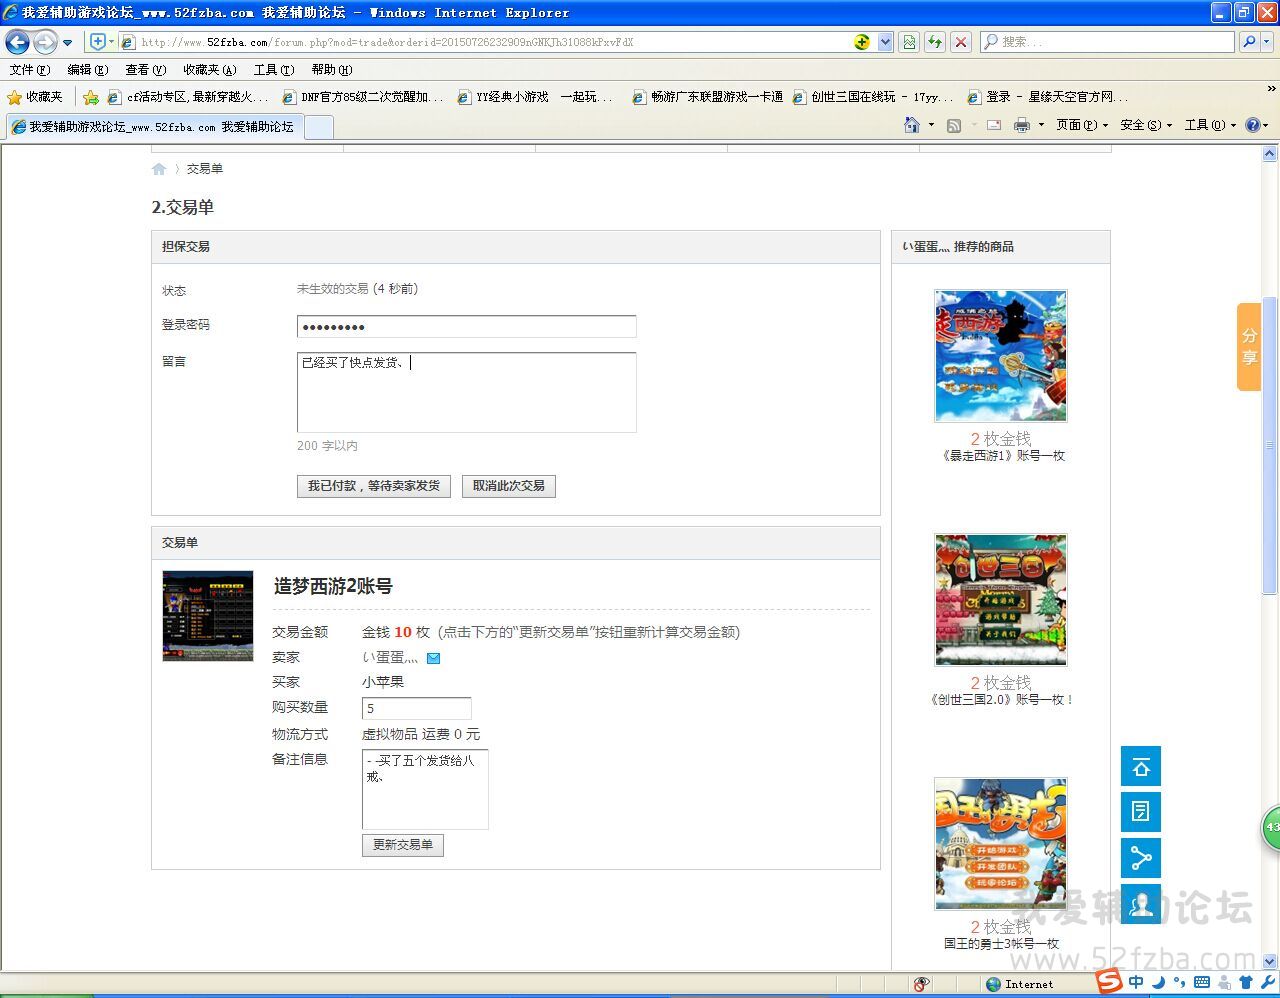The image size is (1280, 998).
Task: Click the add to favorites bar icon
Action: [91, 97]
